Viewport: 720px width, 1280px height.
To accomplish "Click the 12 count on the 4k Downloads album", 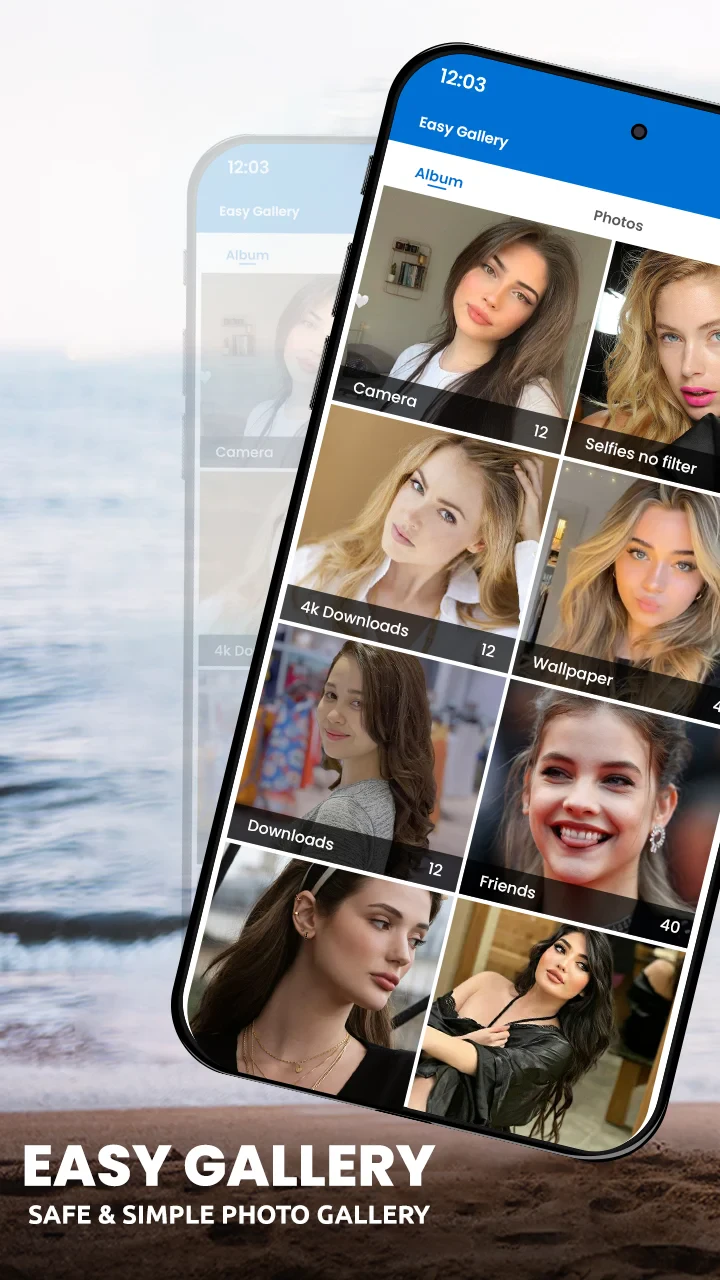I will point(487,650).
